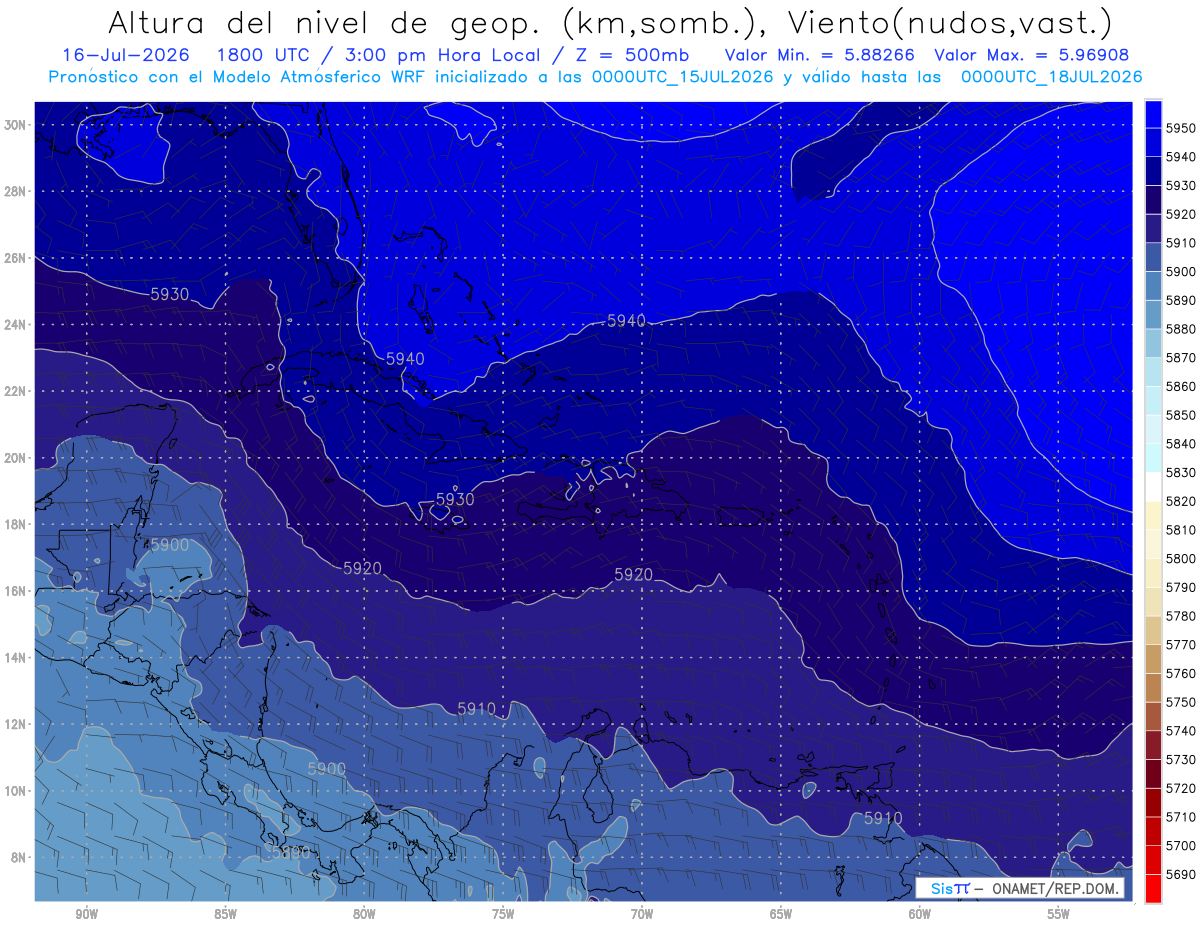Viewport: 1200px width, 927px height.
Task: Click the legend value 5880
Action: [x=1180, y=329]
